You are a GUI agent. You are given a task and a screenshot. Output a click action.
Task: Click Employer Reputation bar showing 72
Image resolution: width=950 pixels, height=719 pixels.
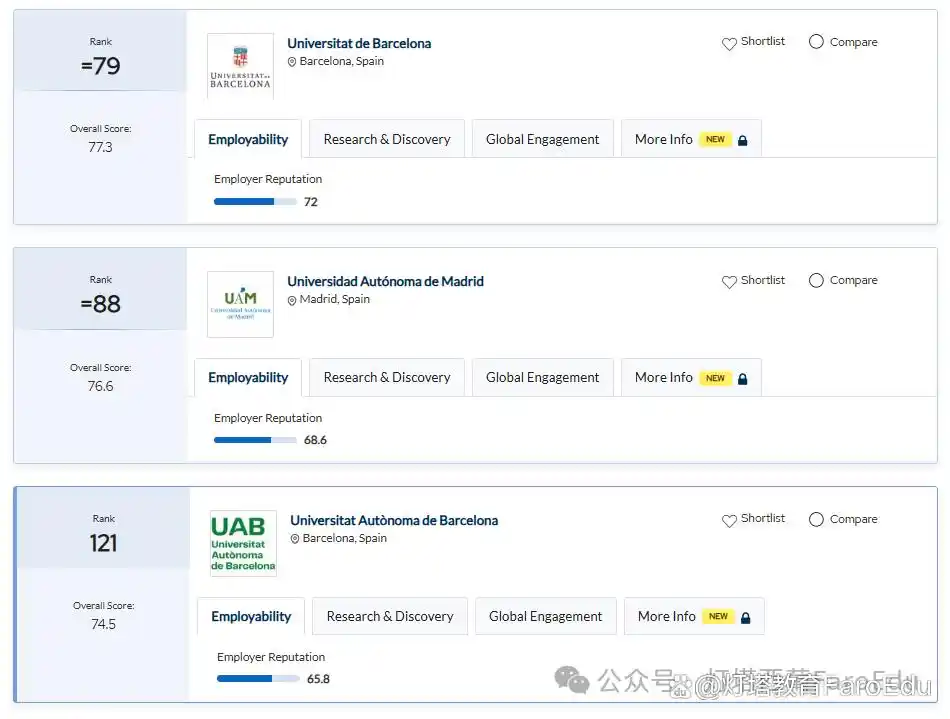(255, 202)
